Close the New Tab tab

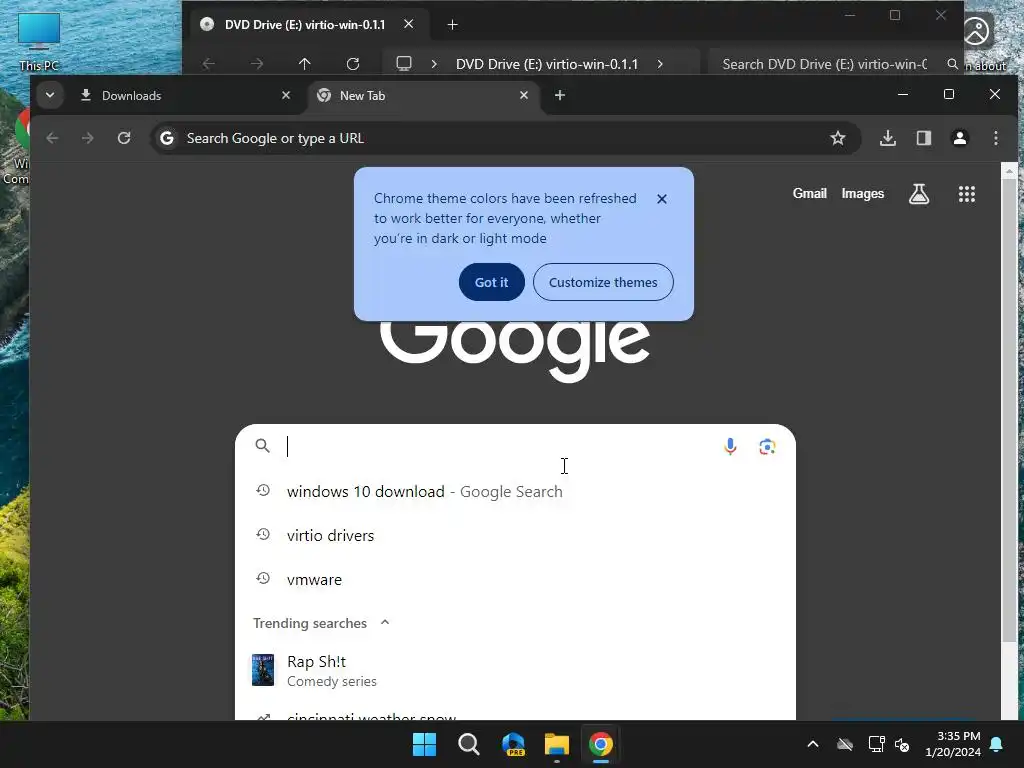[x=524, y=95]
